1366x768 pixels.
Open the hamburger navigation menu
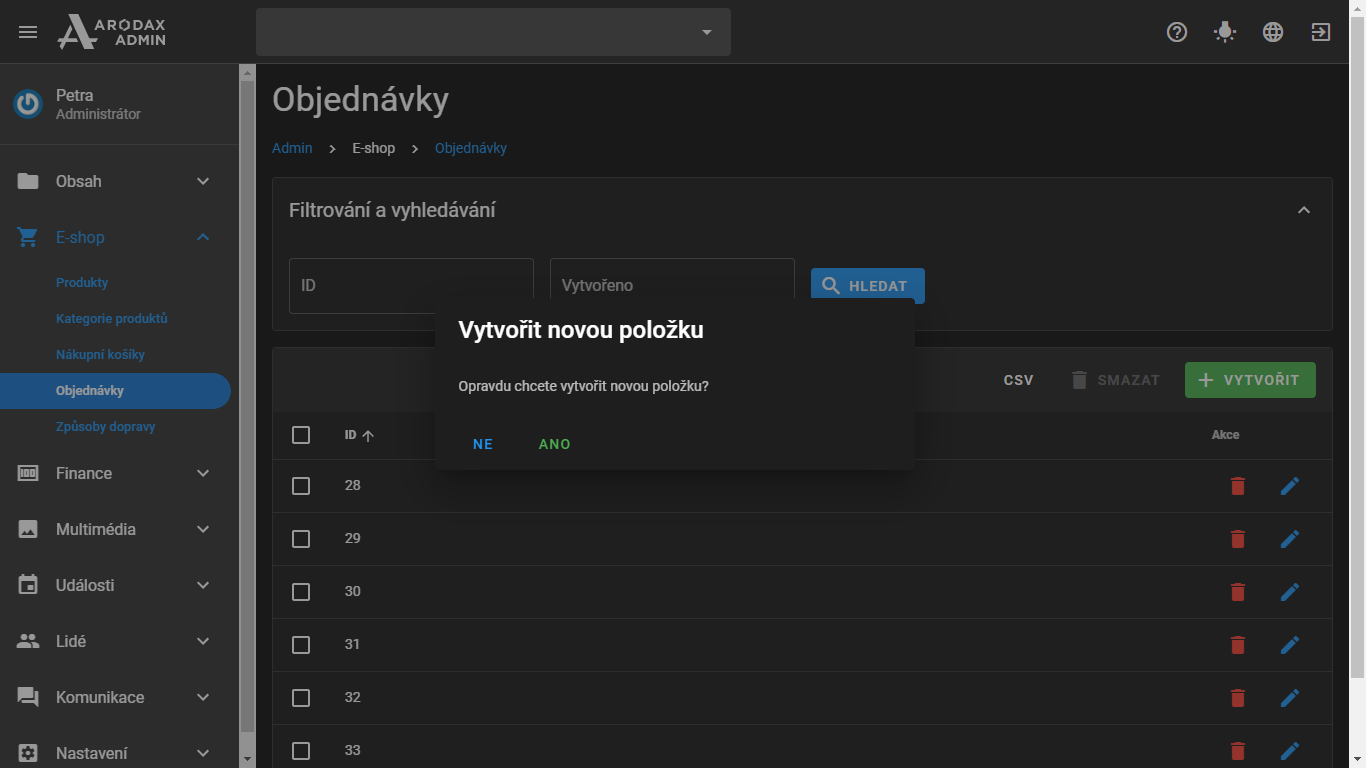click(x=28, y=32)
